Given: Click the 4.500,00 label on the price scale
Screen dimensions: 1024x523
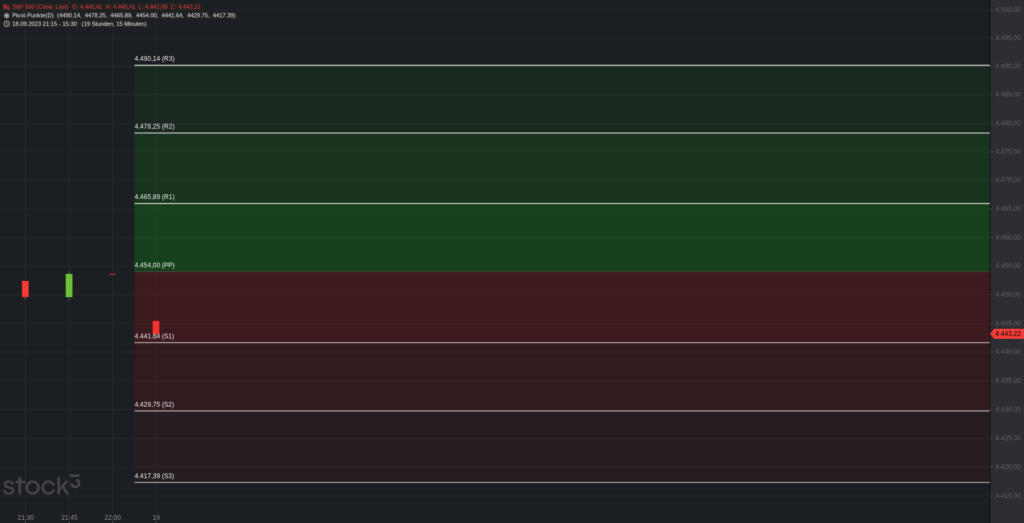Looking at the screenshot, I should [x=1008, y=9].
